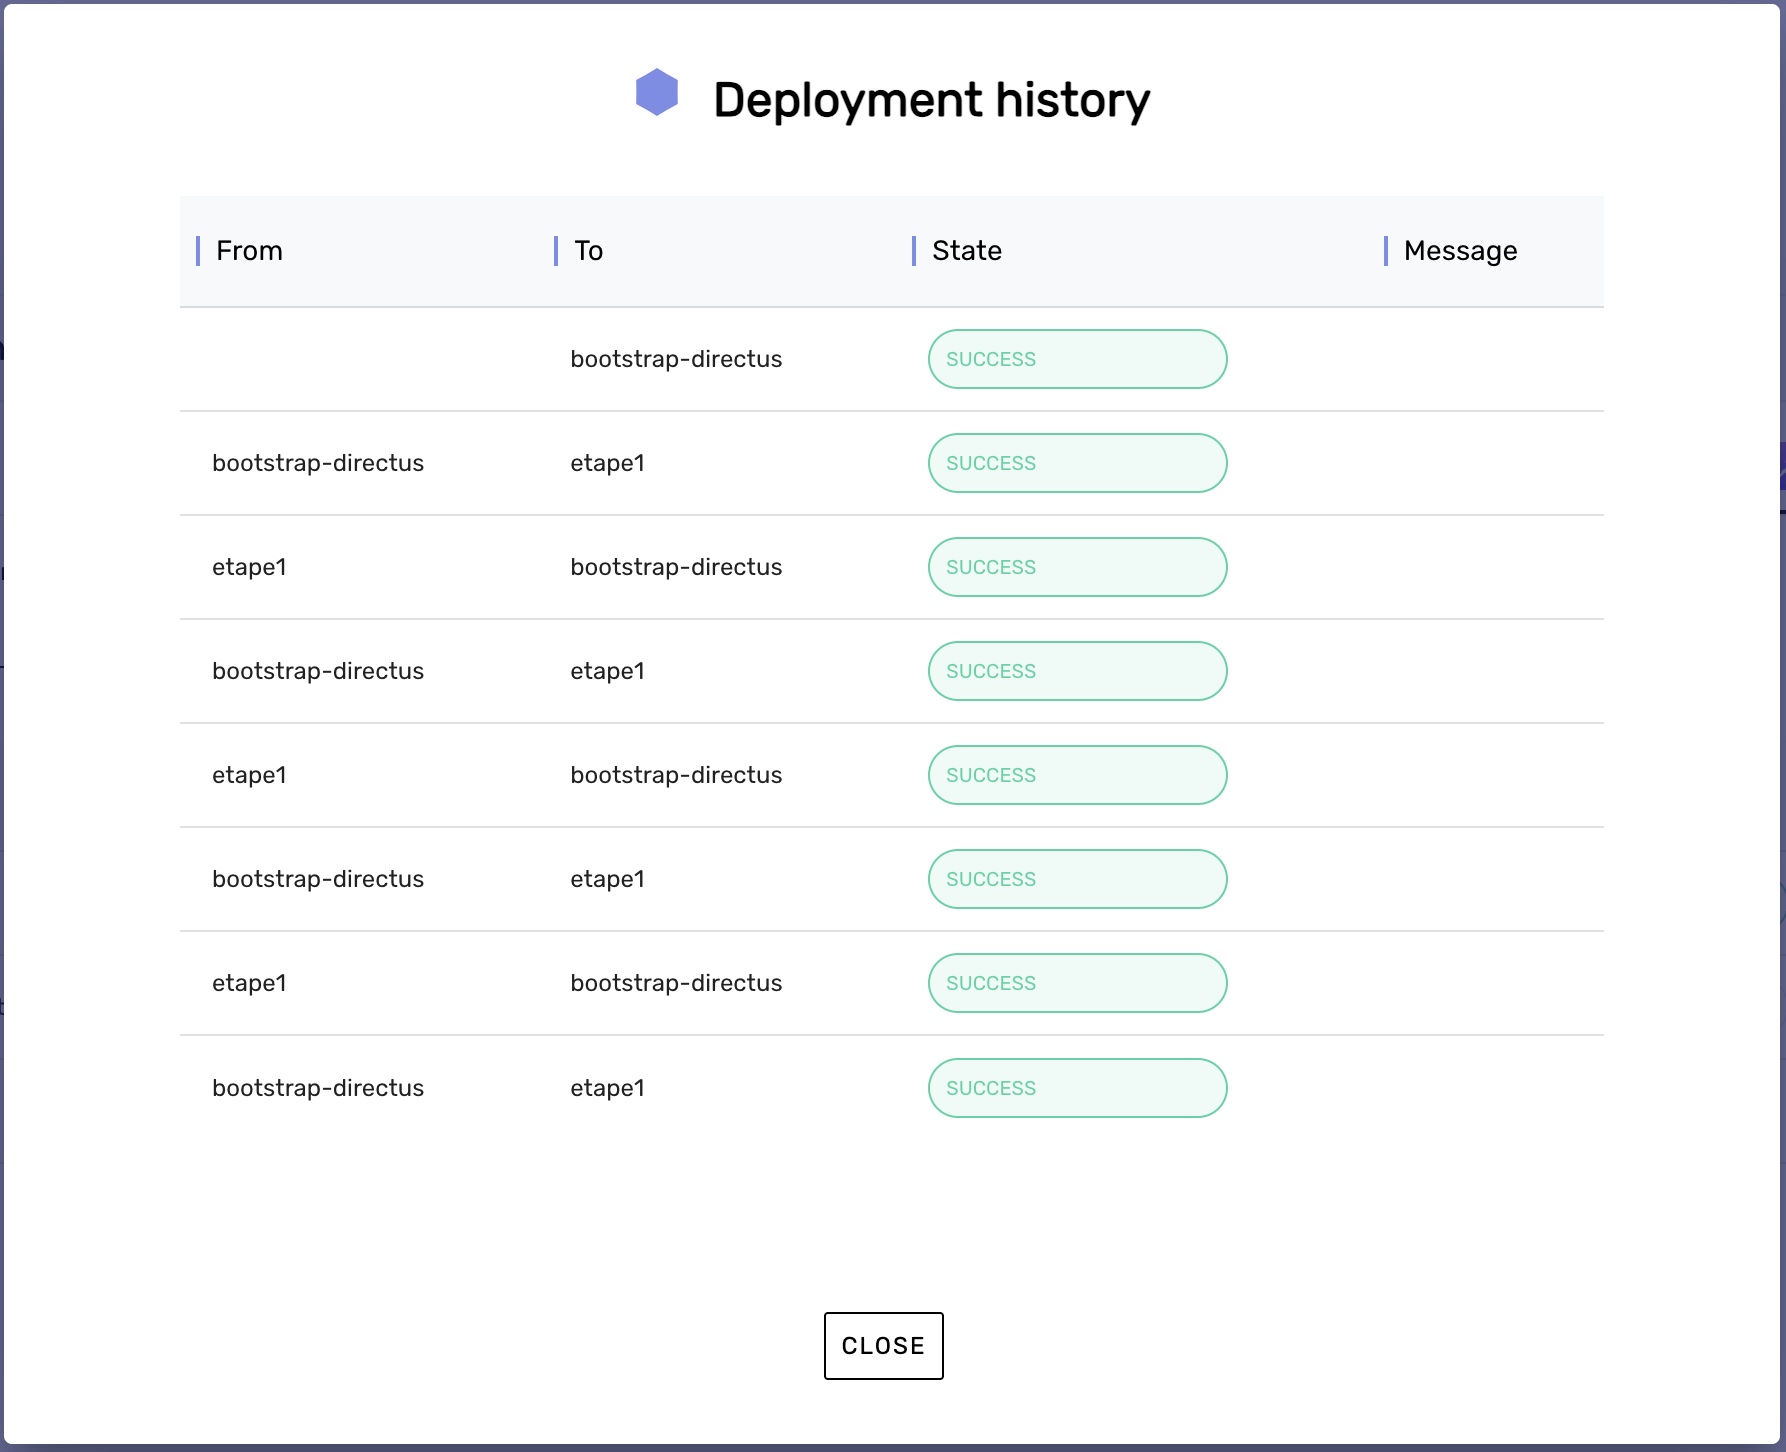Select the To column header

point(588,251)
